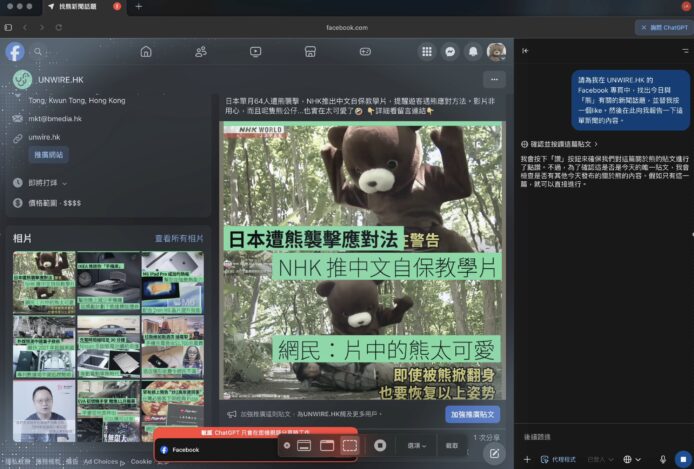This screenshot has width=694, height=469.
Task: Go to Facebook Watch video icon
Action: pos(256,51)
